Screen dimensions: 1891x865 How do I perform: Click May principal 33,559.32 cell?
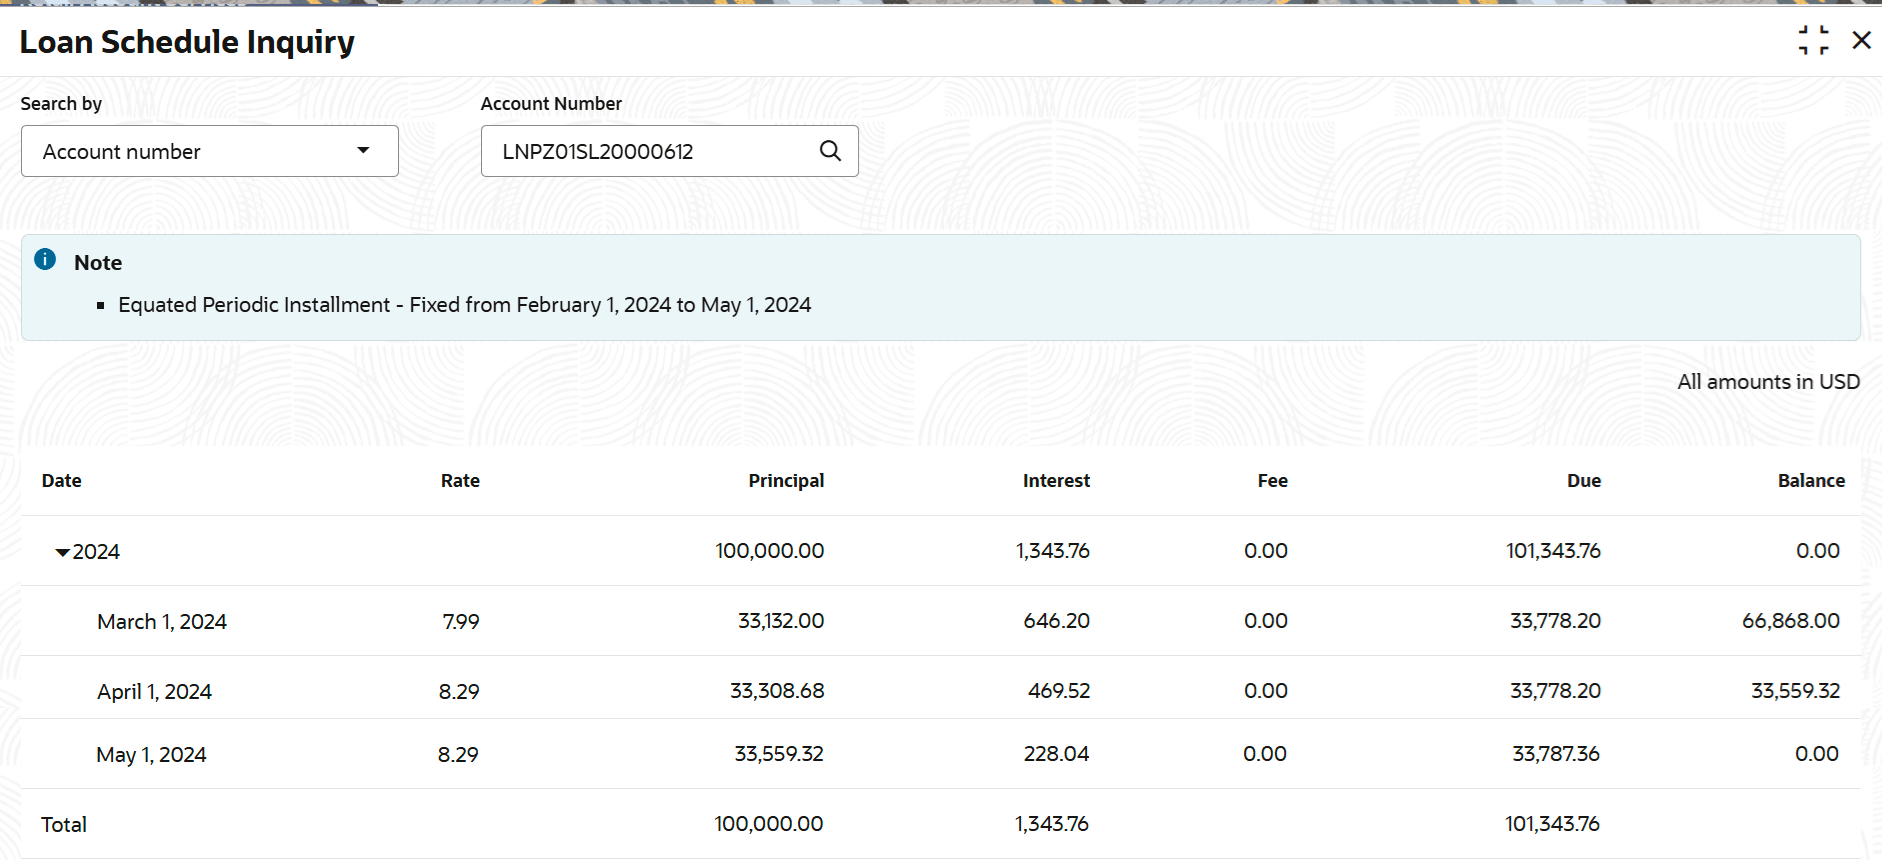tap(779, 754)
